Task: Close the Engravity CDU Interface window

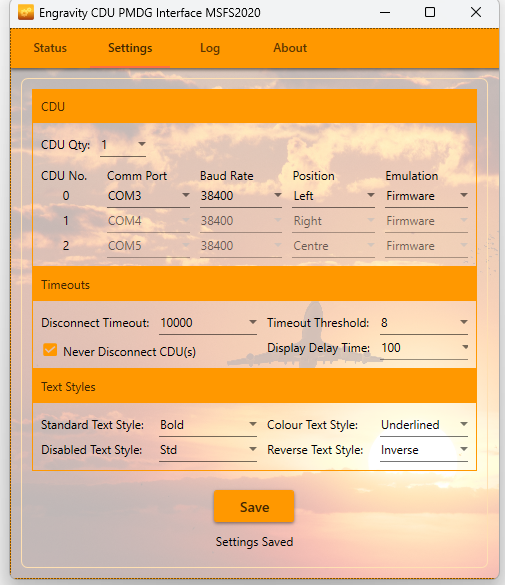Action: pos(476,12)
